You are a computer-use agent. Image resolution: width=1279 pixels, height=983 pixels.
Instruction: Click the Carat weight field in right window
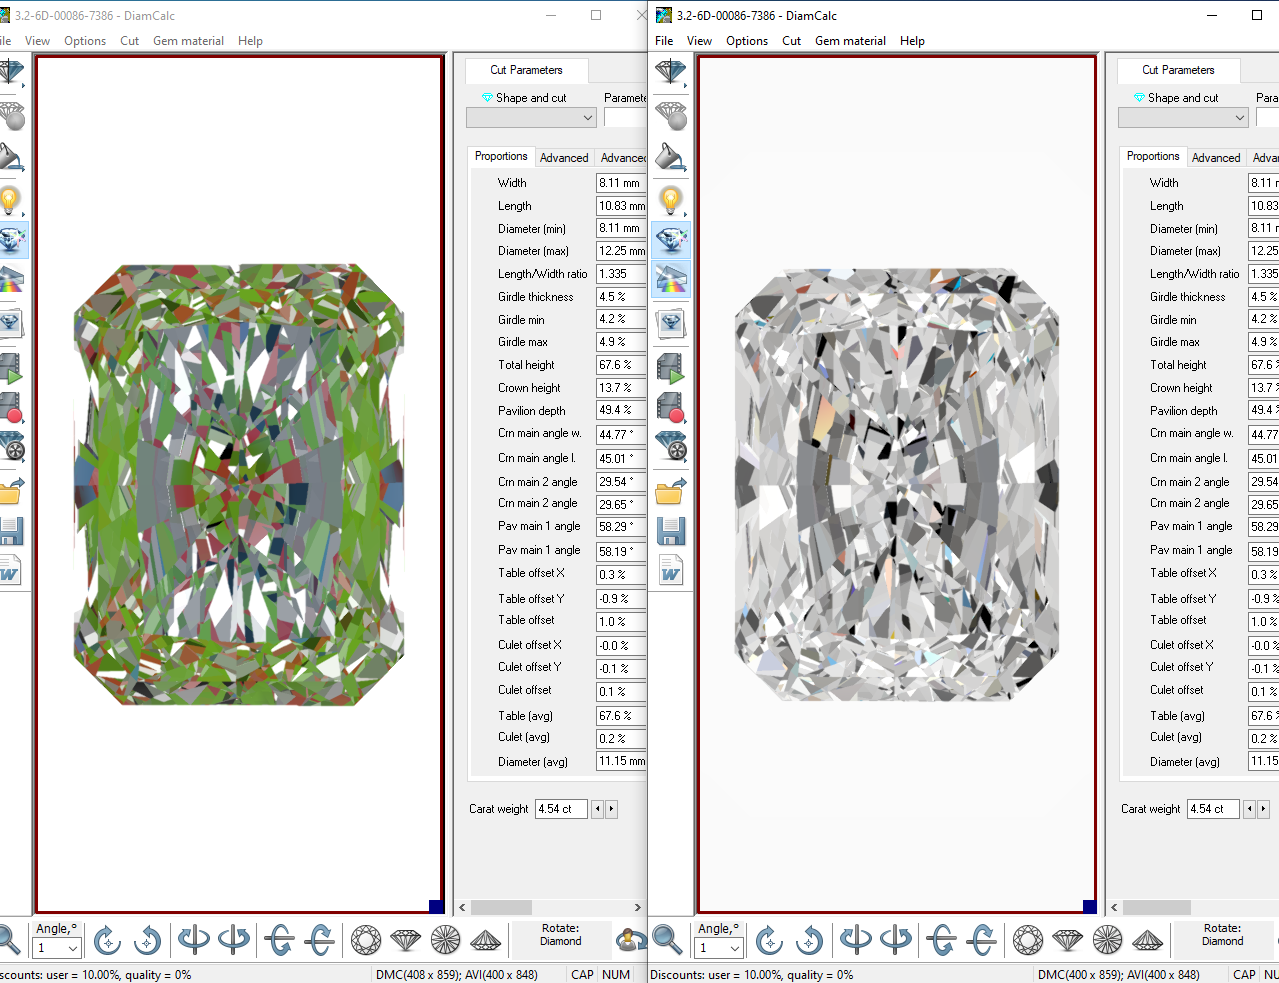click(x=1213, y=809)
